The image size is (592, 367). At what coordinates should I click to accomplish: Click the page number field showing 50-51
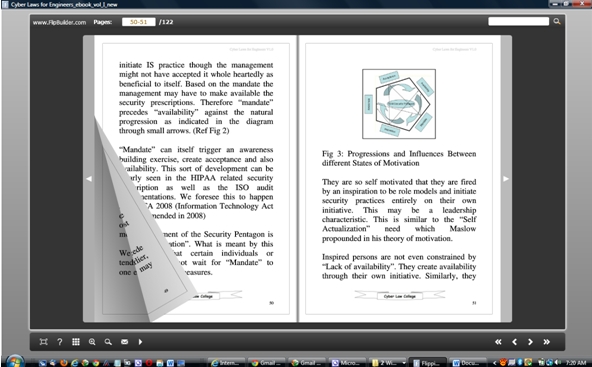point(139,22)
